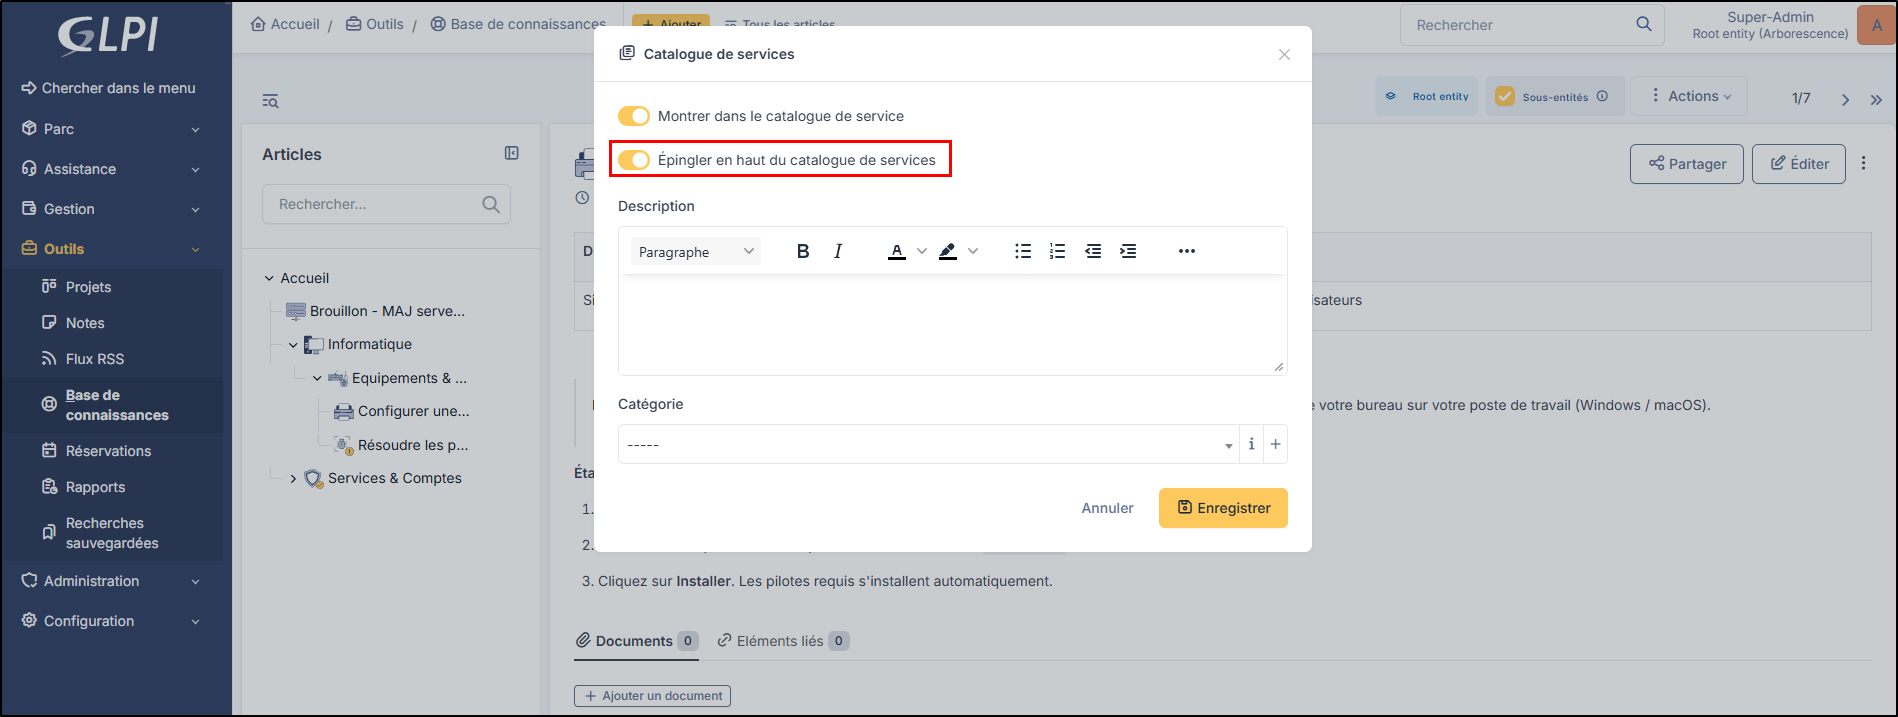Viewport: 1898px width, 717px height.
Task: Click in the Description text area
Action: pyautogui.click(x=952, y=325)
